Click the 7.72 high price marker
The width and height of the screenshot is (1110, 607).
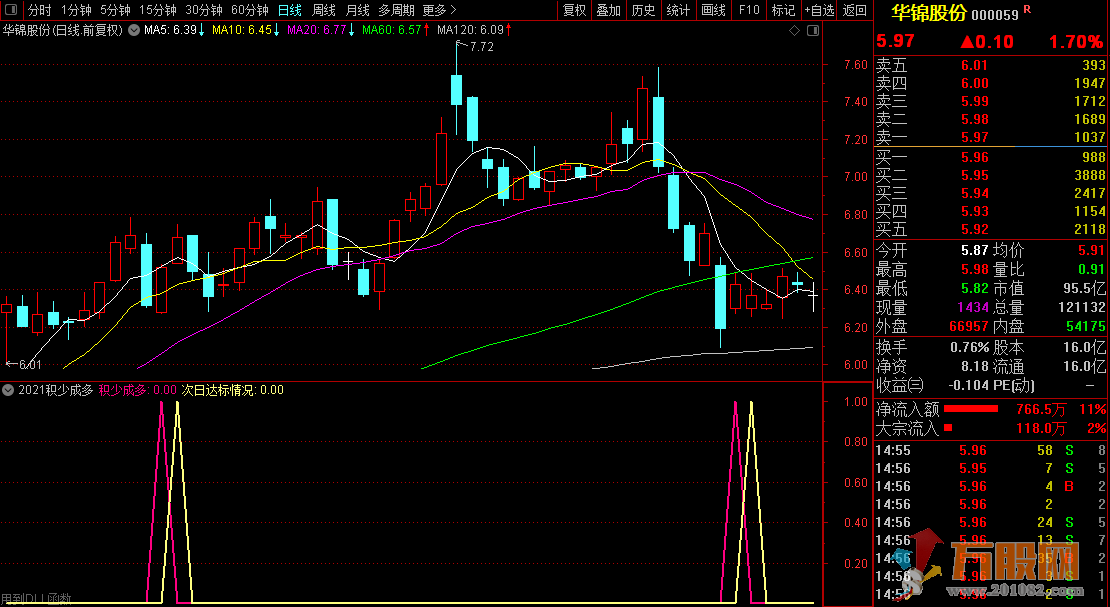[x=481, y=47]
